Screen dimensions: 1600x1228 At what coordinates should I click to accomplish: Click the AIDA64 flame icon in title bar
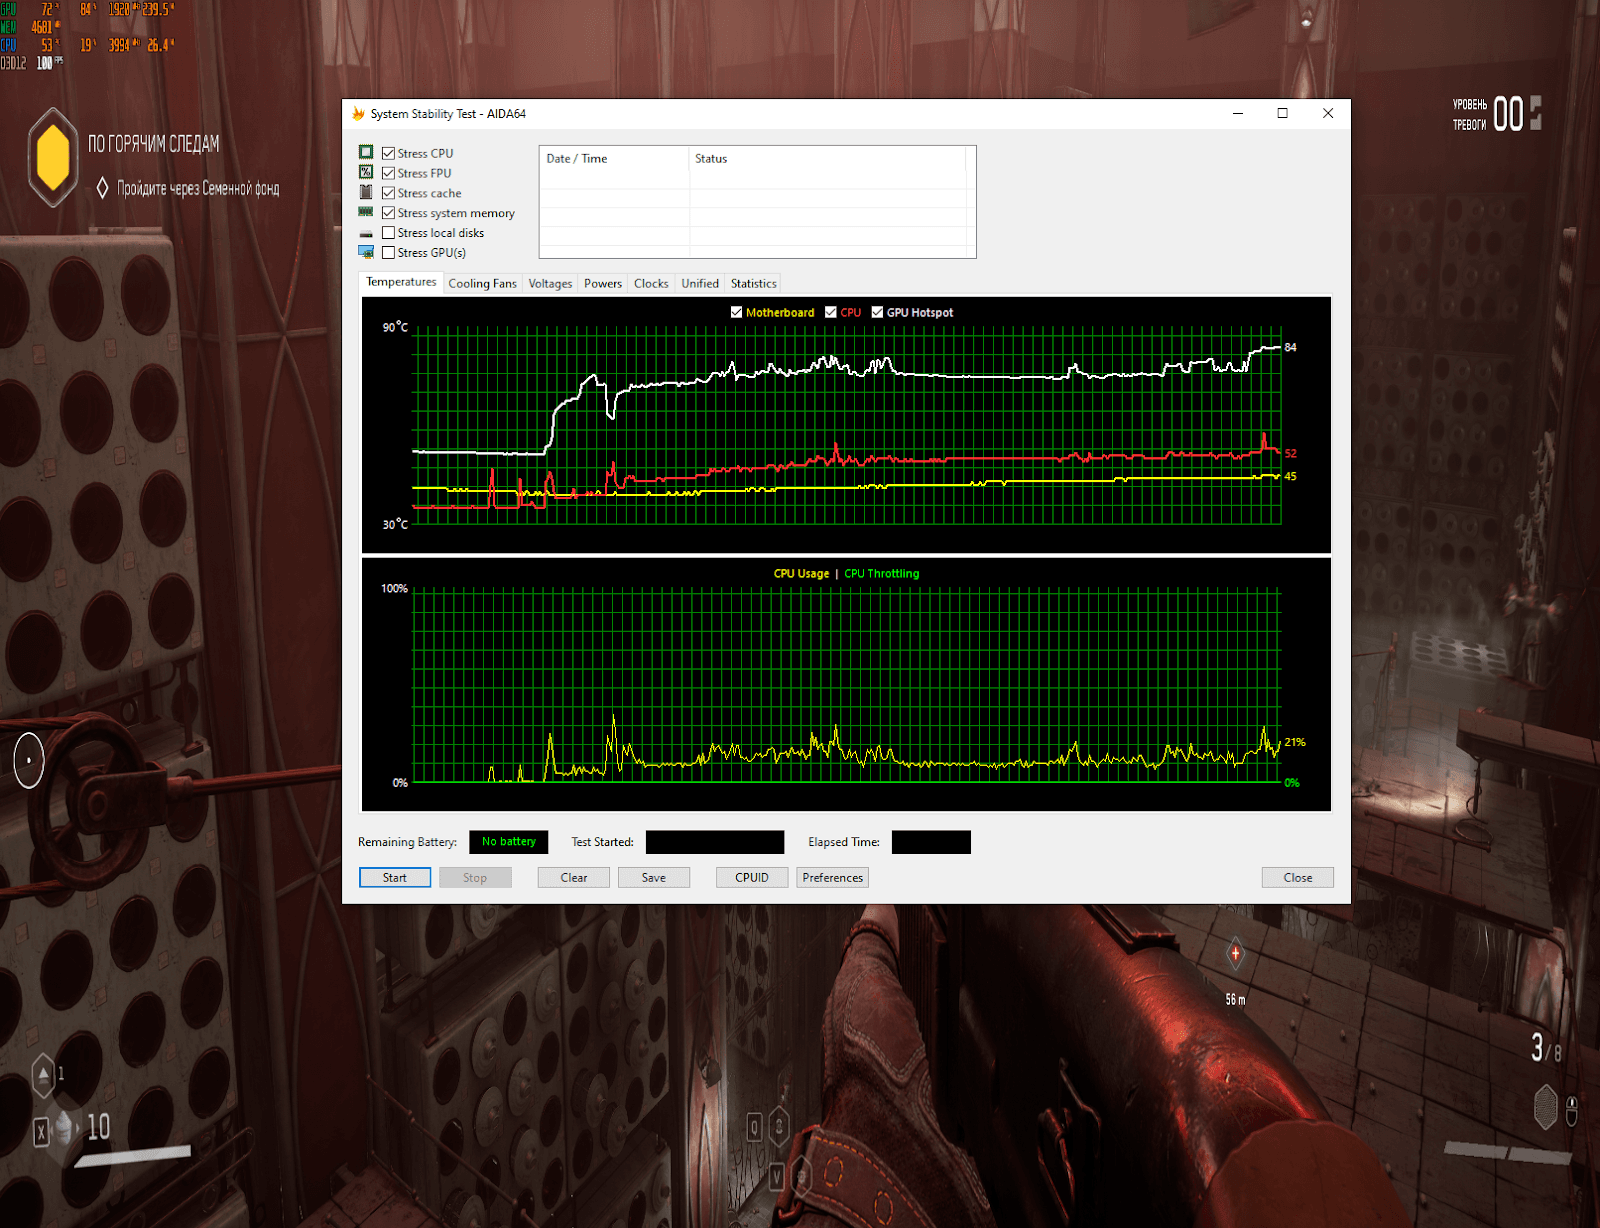coord(358,114)
